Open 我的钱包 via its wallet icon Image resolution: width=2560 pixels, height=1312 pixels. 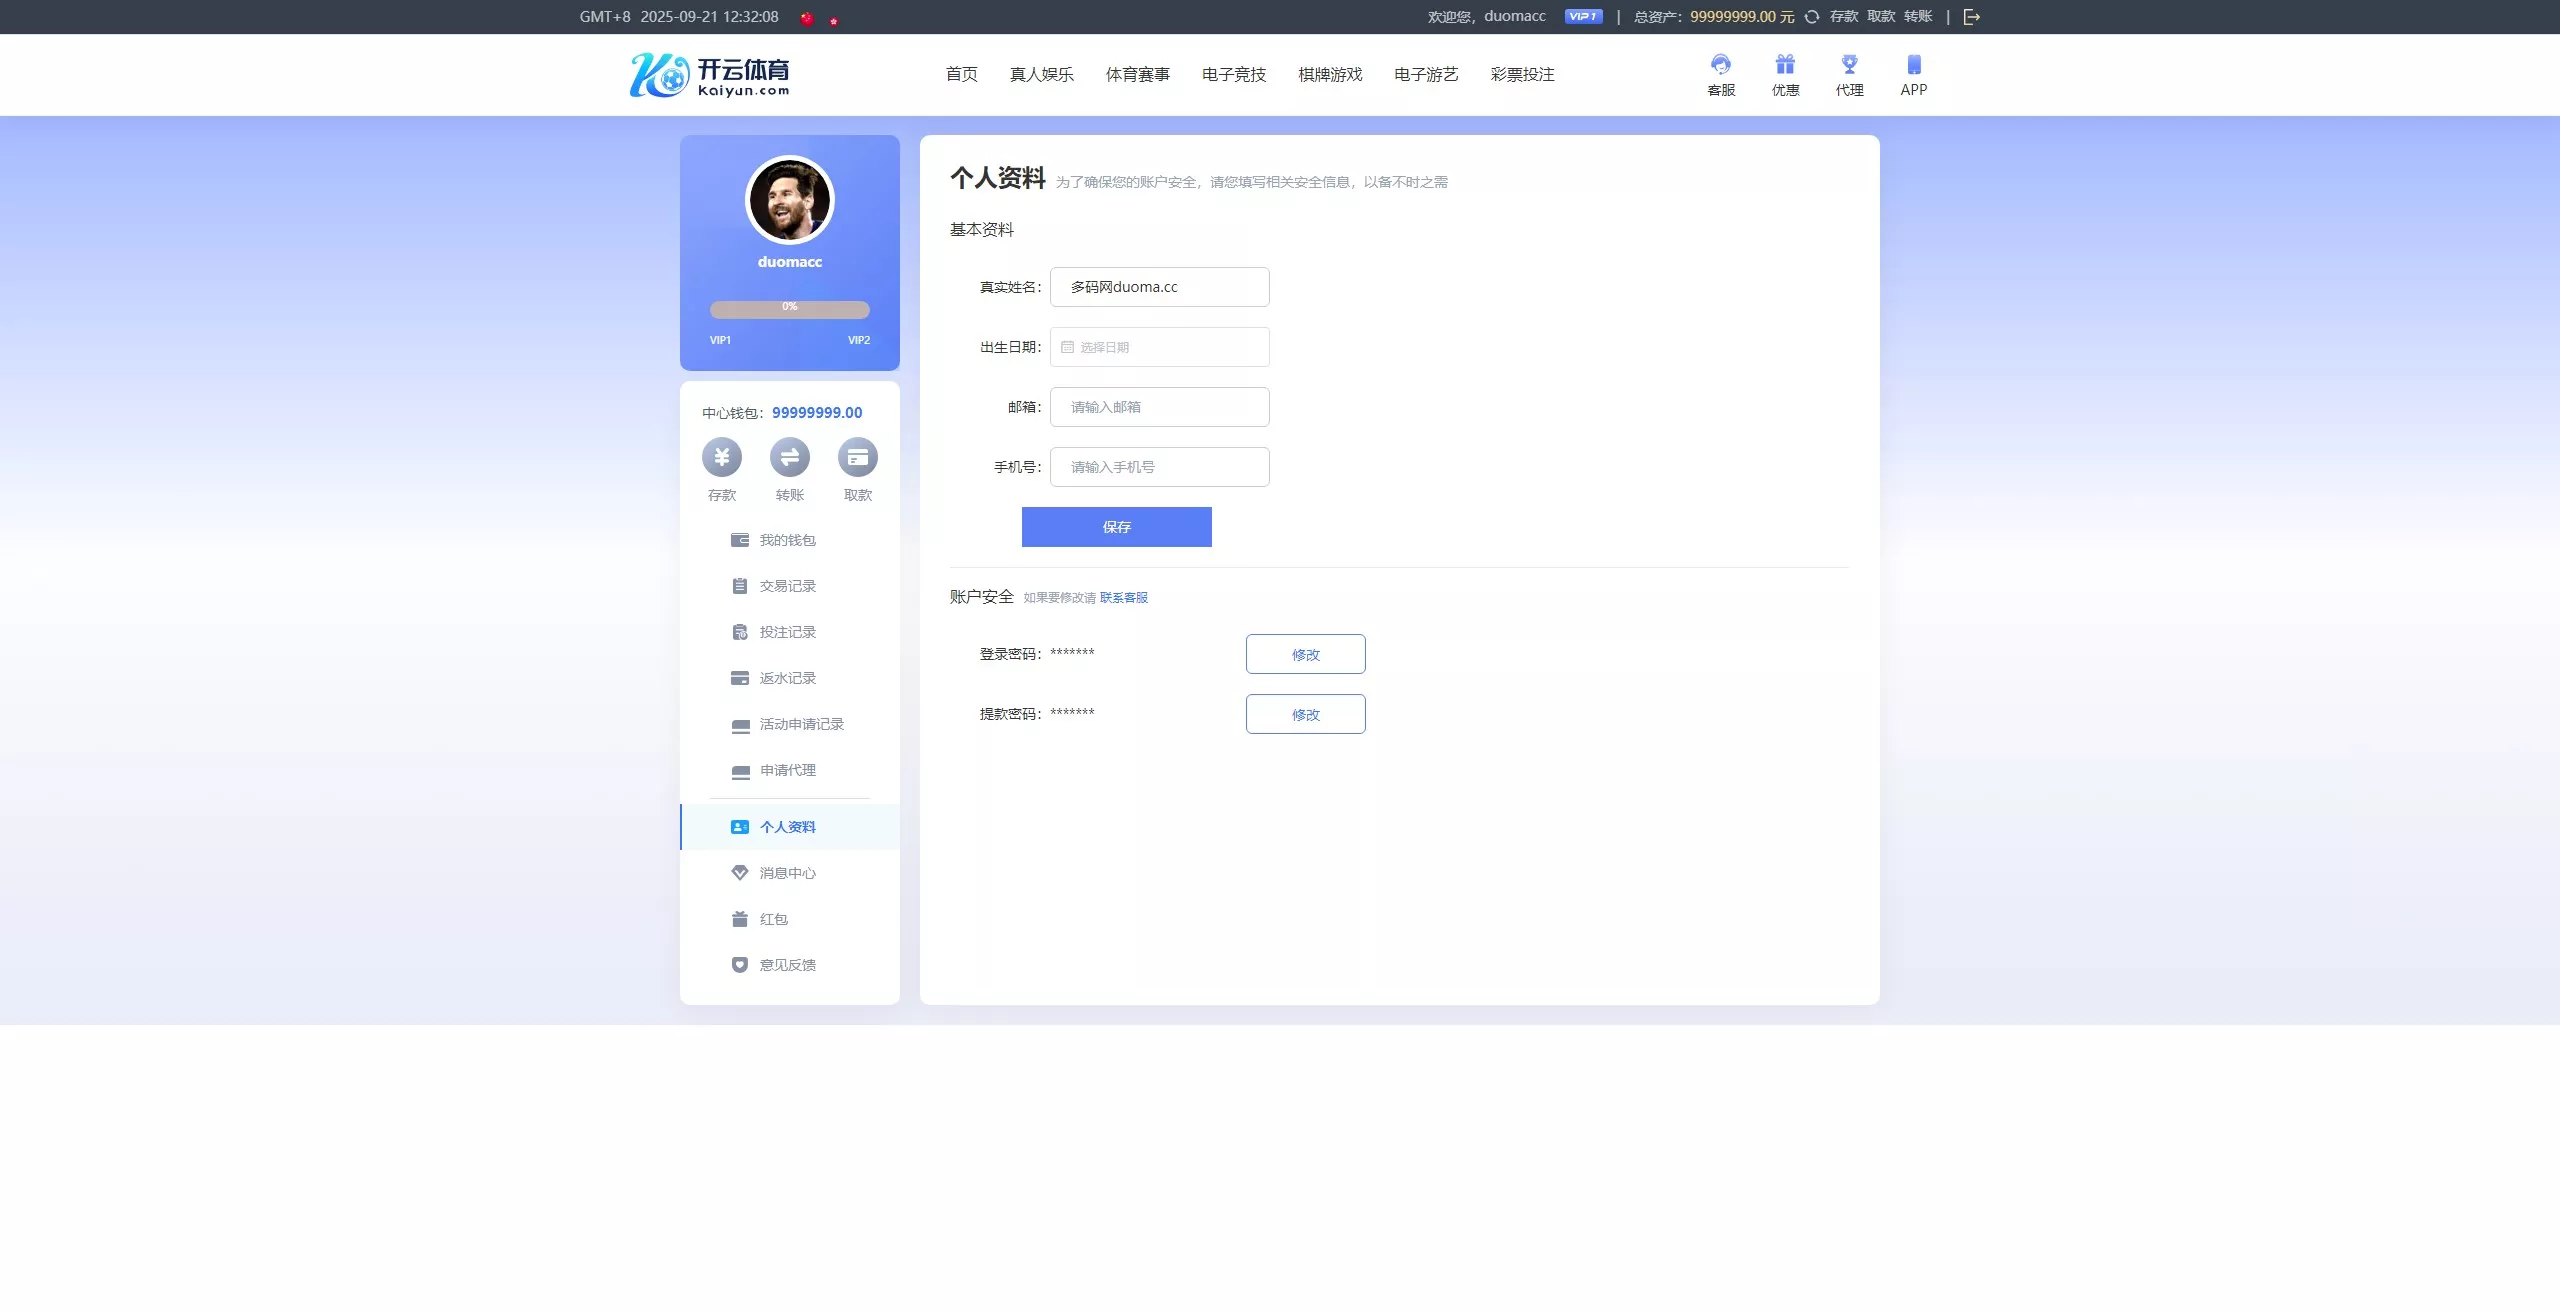tap(738, 540)
